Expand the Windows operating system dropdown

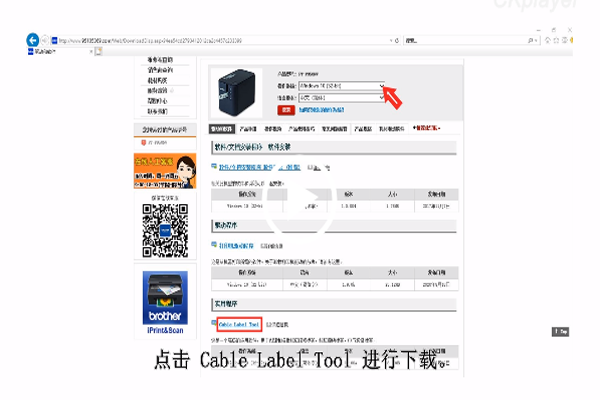tap(381, 87)
